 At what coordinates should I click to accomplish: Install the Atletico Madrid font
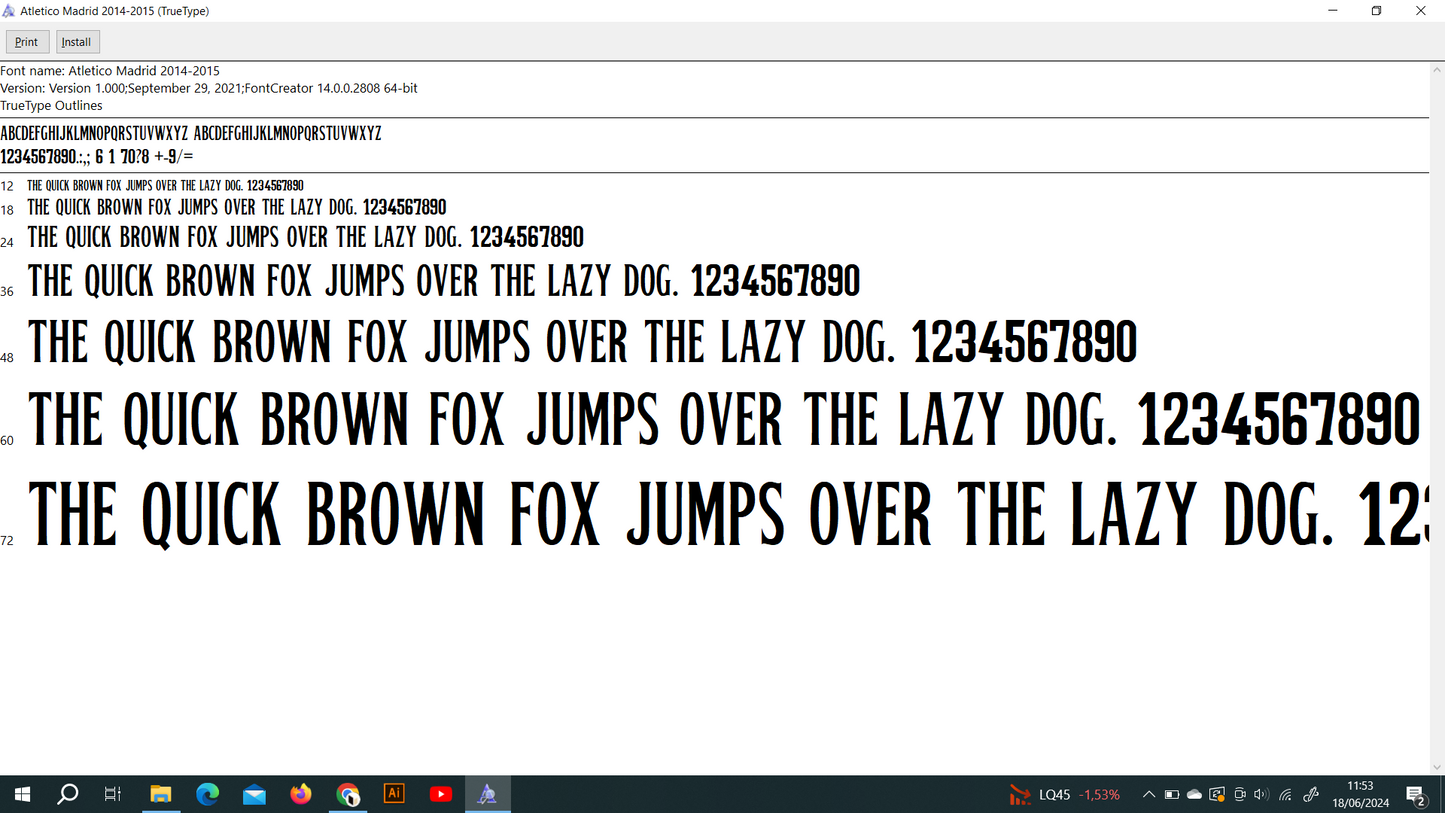tap(77, 42)
